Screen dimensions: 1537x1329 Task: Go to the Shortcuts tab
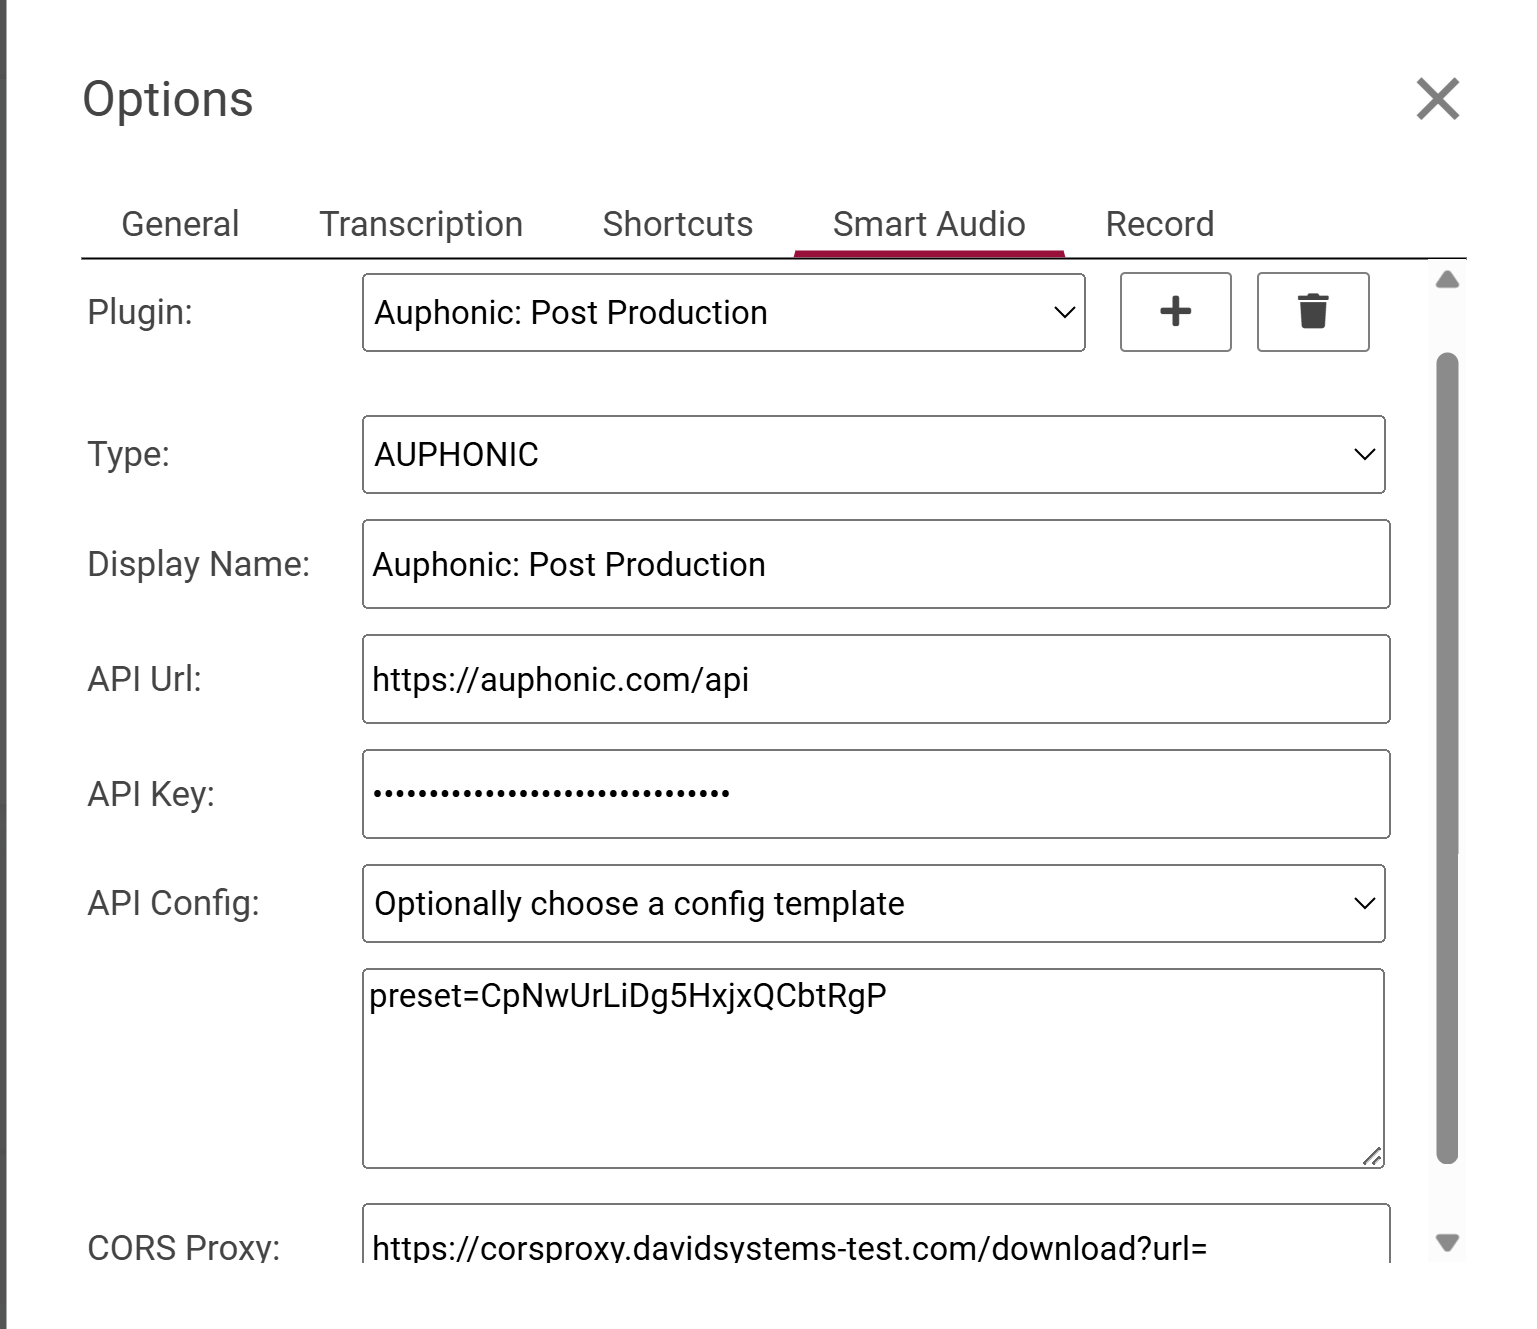click(x=677, y=224)
